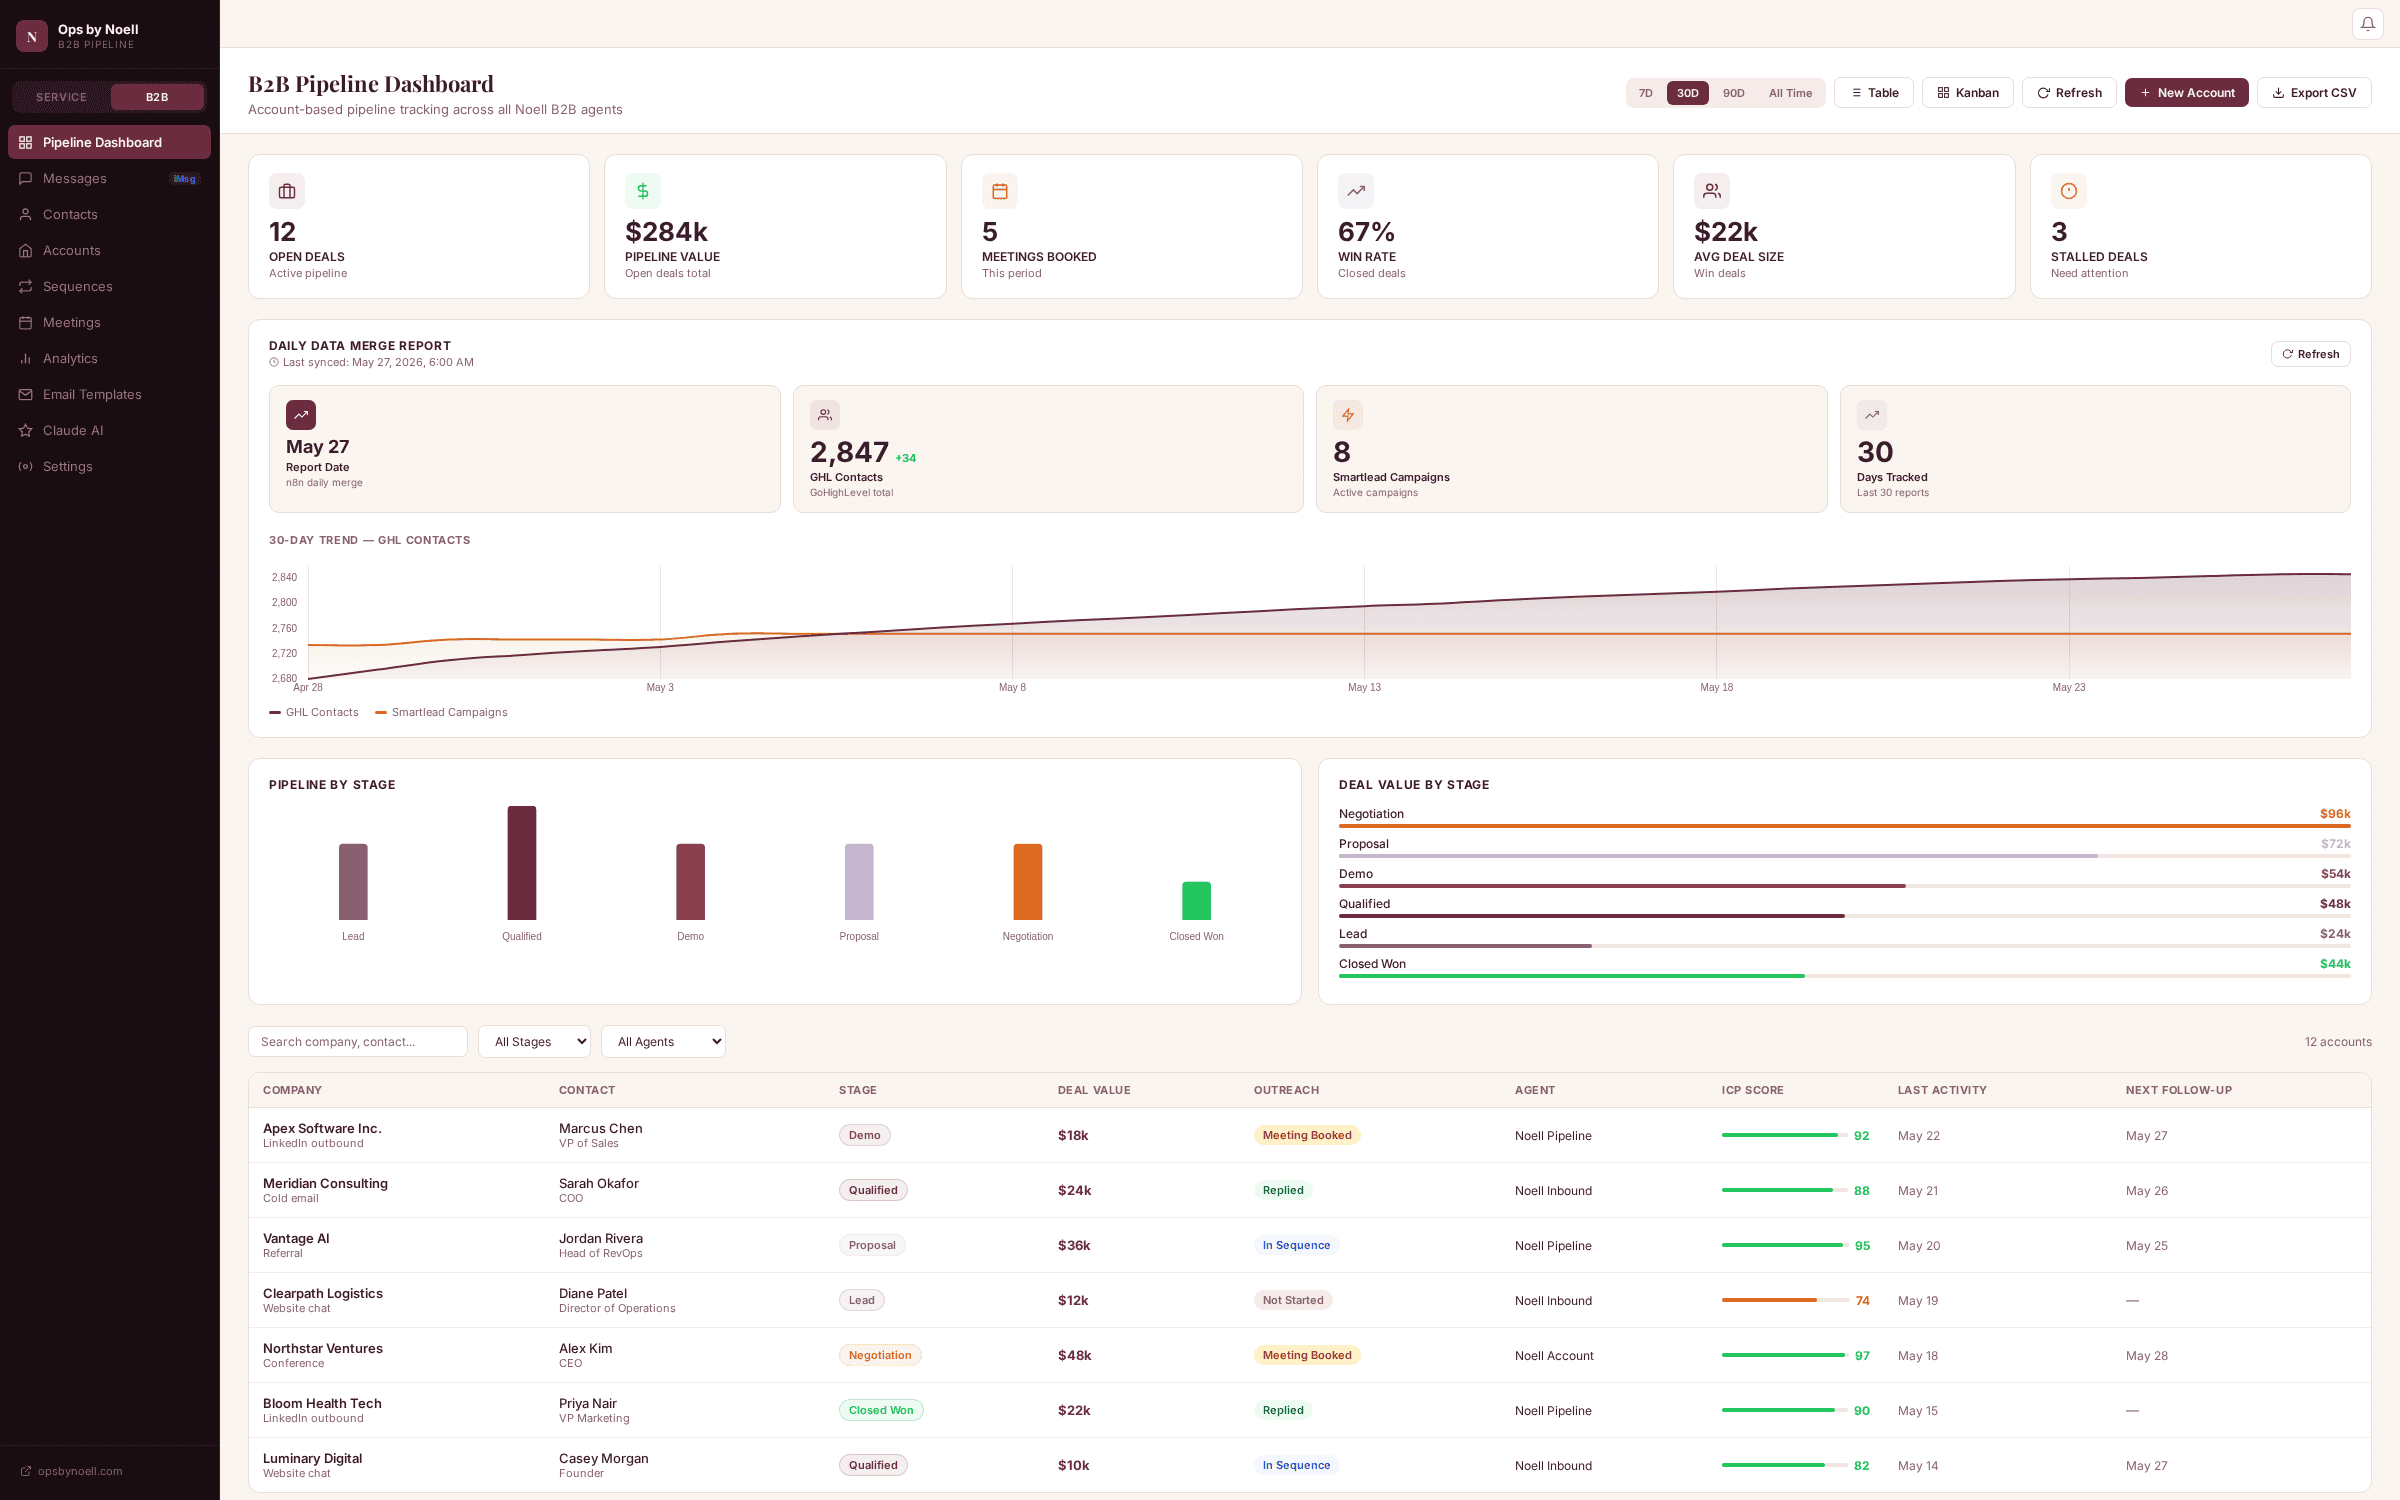Toggle Smartlead Campaigns legend series
The height and width of the screenshot is (1500, 2400).
point(441,712)
